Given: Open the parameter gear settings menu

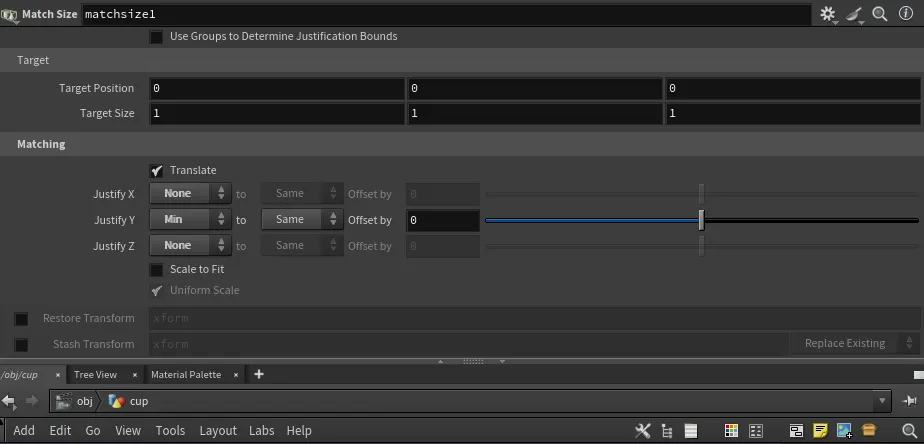Looking at the screenshot, I should [x=828, y=14].
